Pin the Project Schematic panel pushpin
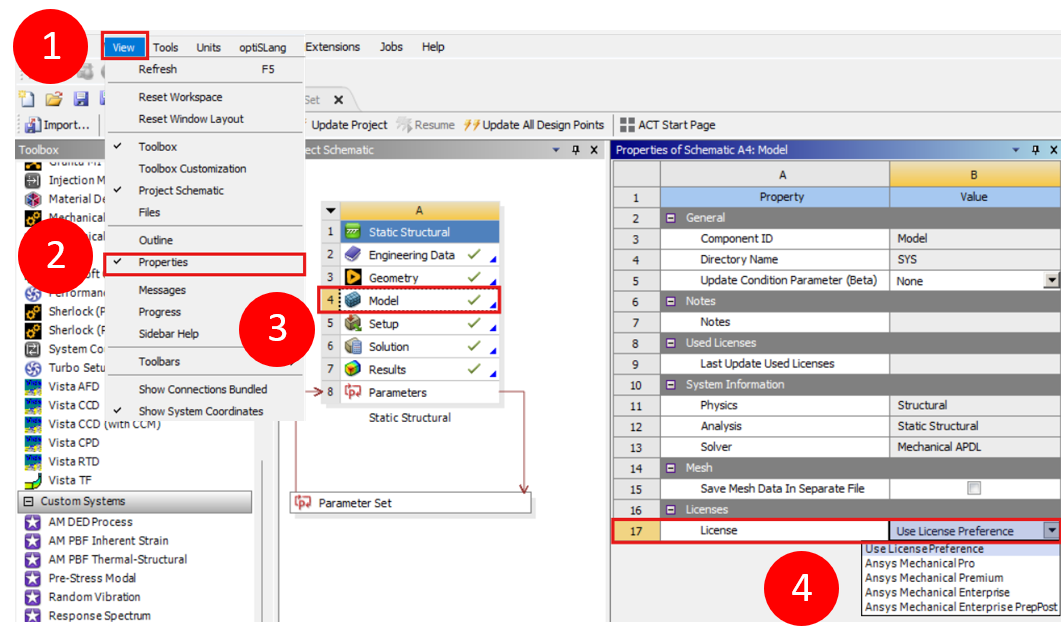 [576, 149]
